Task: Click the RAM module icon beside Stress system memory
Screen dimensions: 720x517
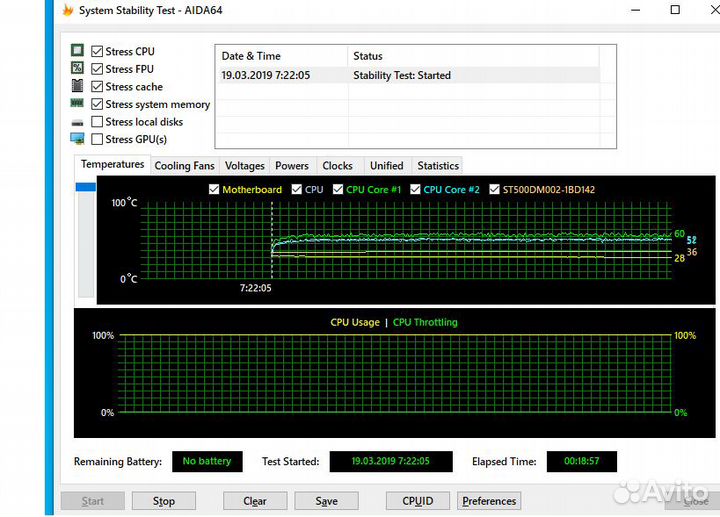Action: pos(77,103)
